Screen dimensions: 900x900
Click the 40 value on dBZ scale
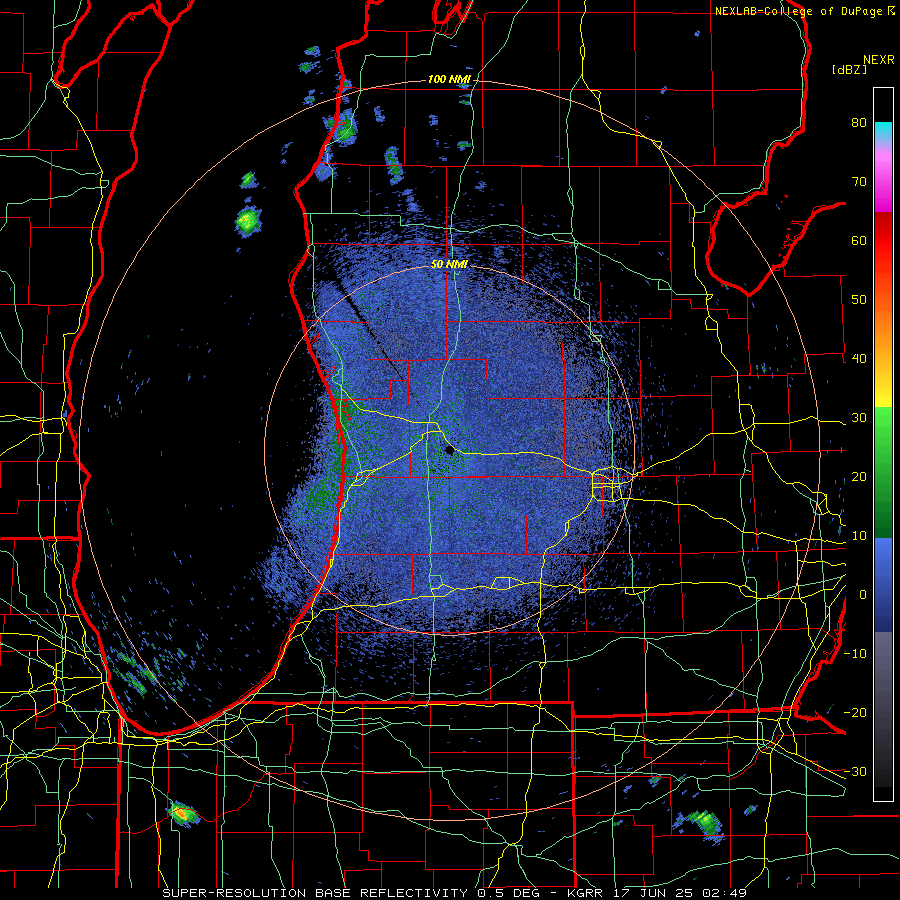pos(859,359)
